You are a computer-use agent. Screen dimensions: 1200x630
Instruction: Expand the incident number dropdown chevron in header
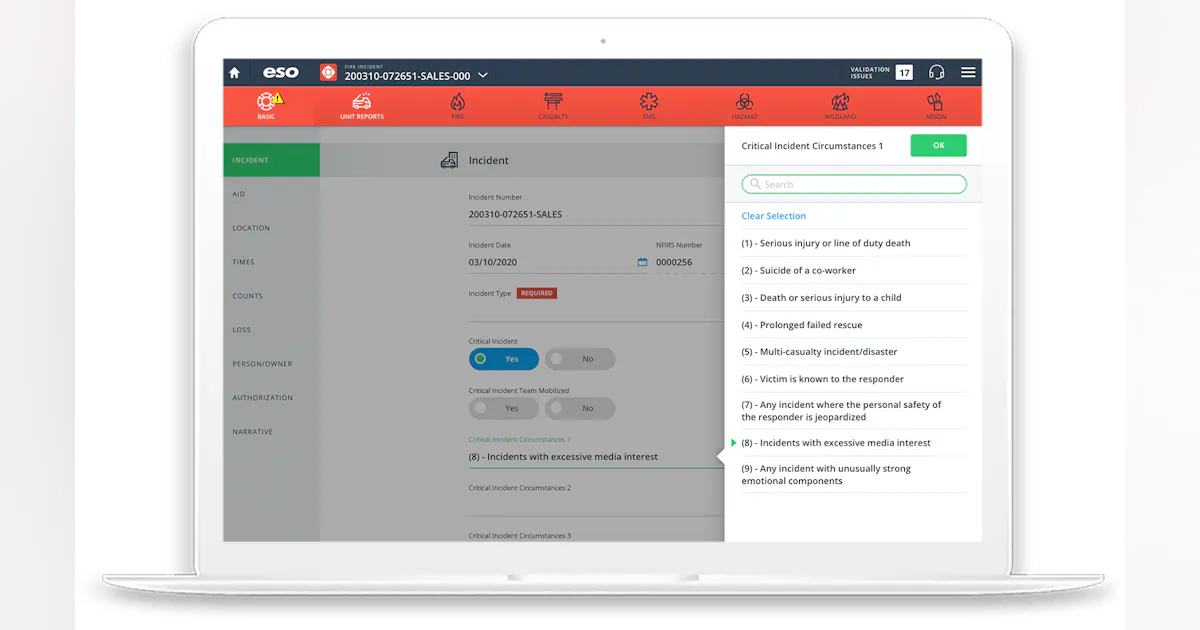pyautogui.click(x=483, y=75)
